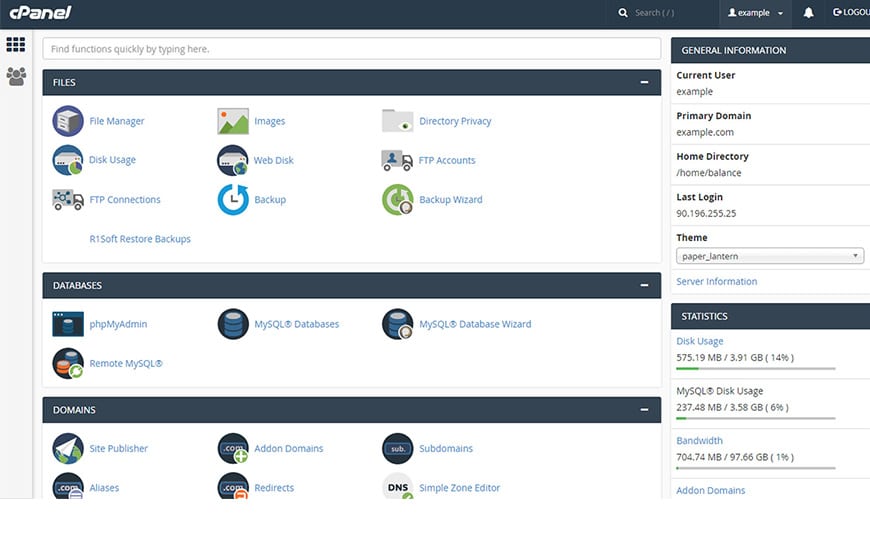Collapse the Databases section
This screenshot has height=539, width=870.
(x=644, y=285)
